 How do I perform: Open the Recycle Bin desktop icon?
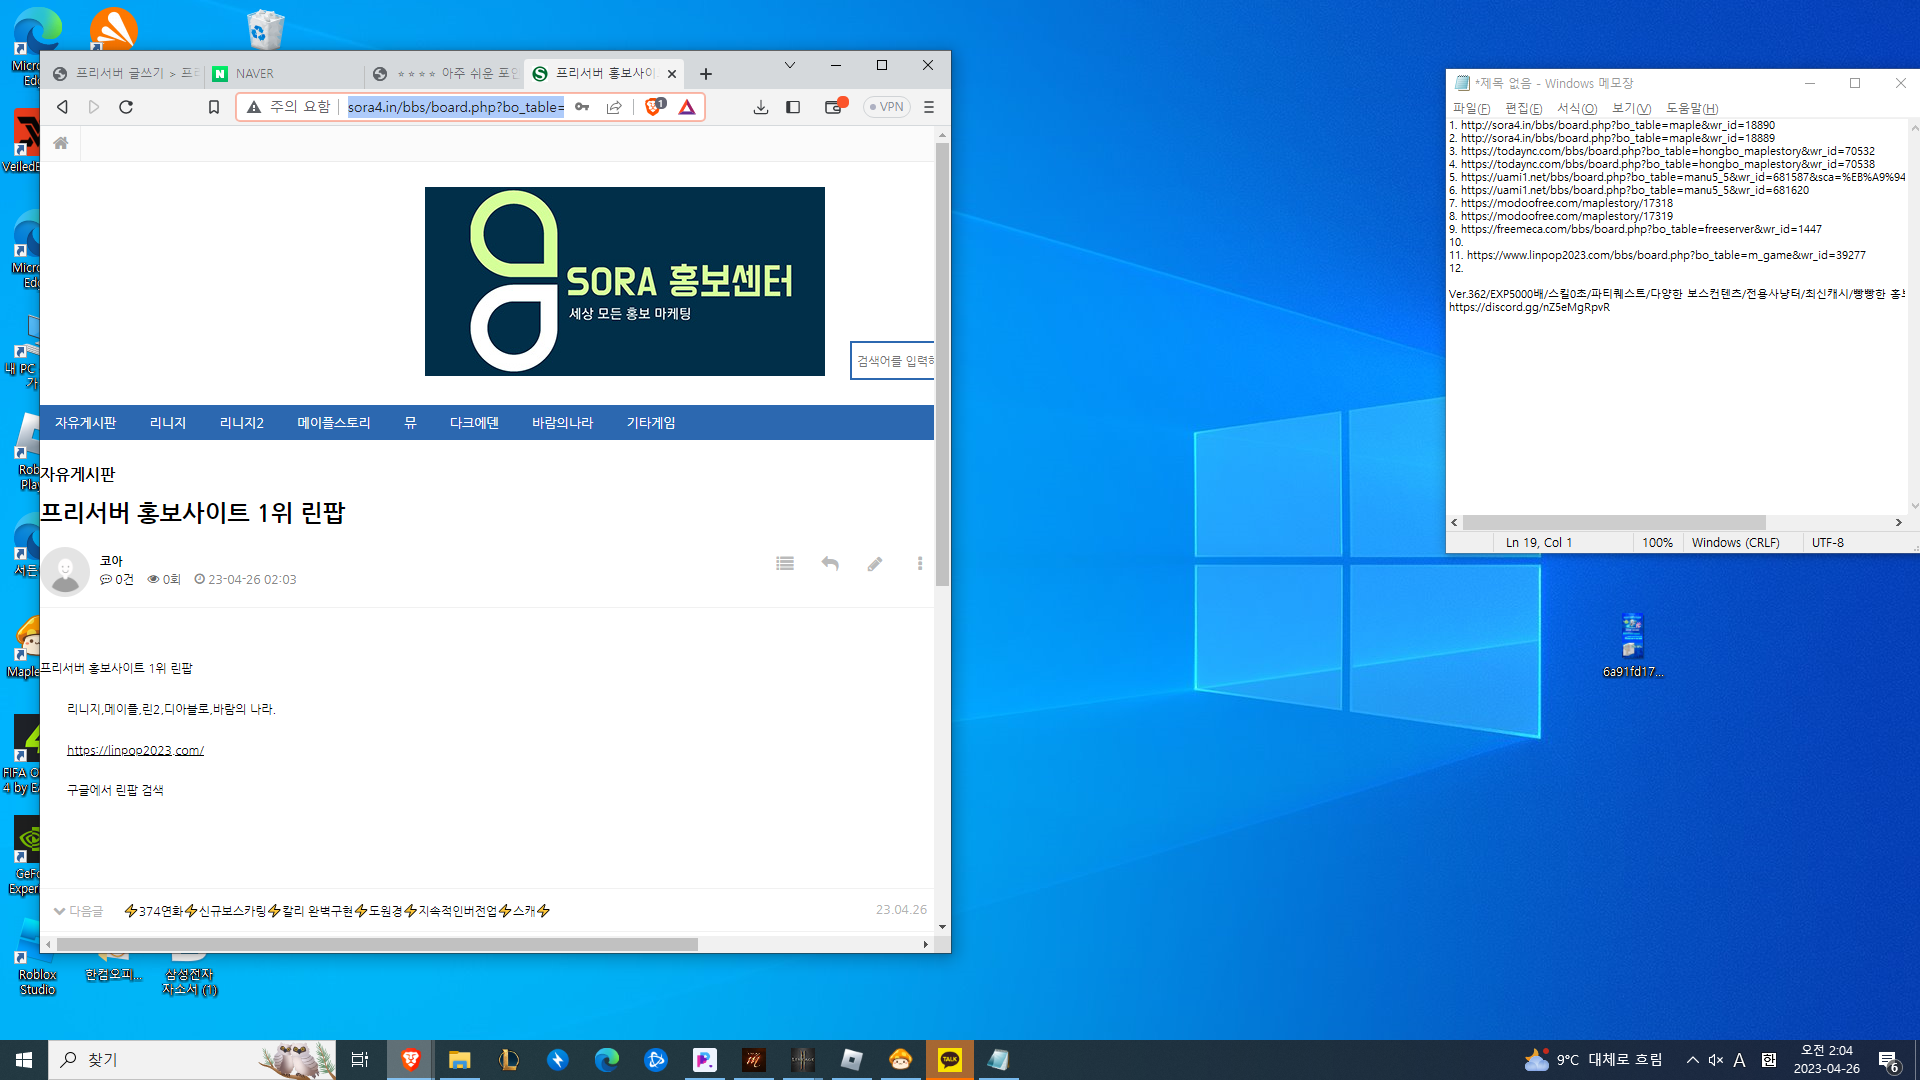tap(265, 29)
